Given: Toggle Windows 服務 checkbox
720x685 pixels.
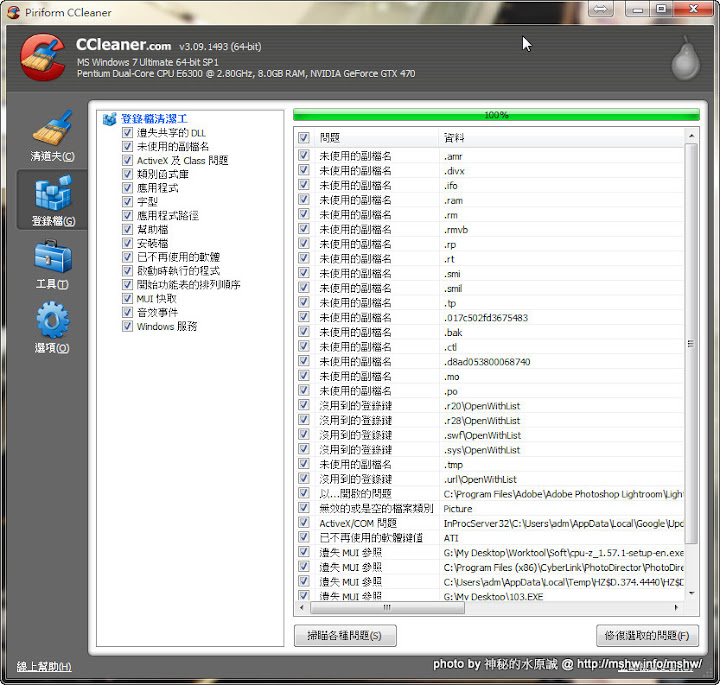Looking at the screenshot, I should coord(127,326).
